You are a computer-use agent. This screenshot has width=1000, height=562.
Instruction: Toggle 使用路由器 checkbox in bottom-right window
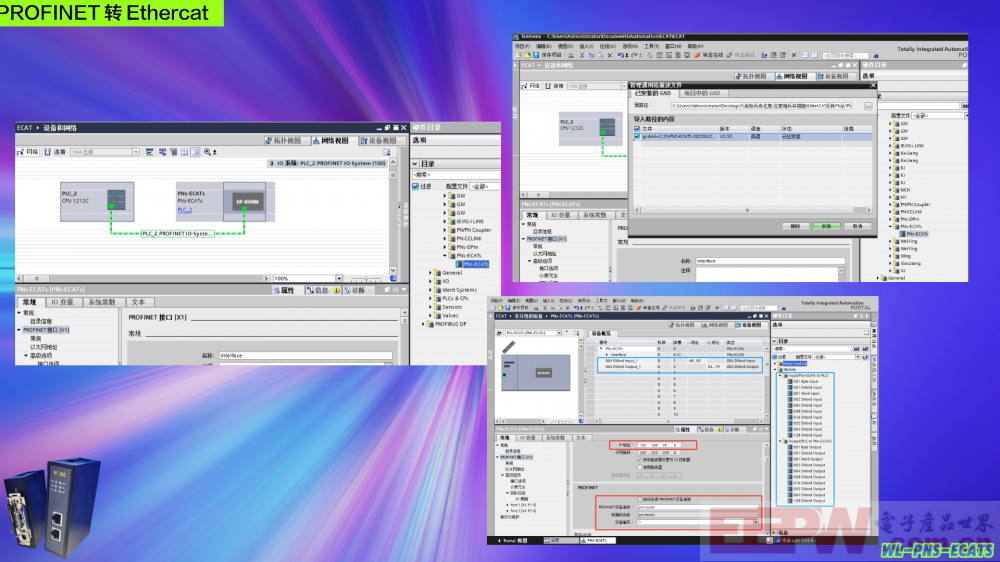[x=640, y=467]
